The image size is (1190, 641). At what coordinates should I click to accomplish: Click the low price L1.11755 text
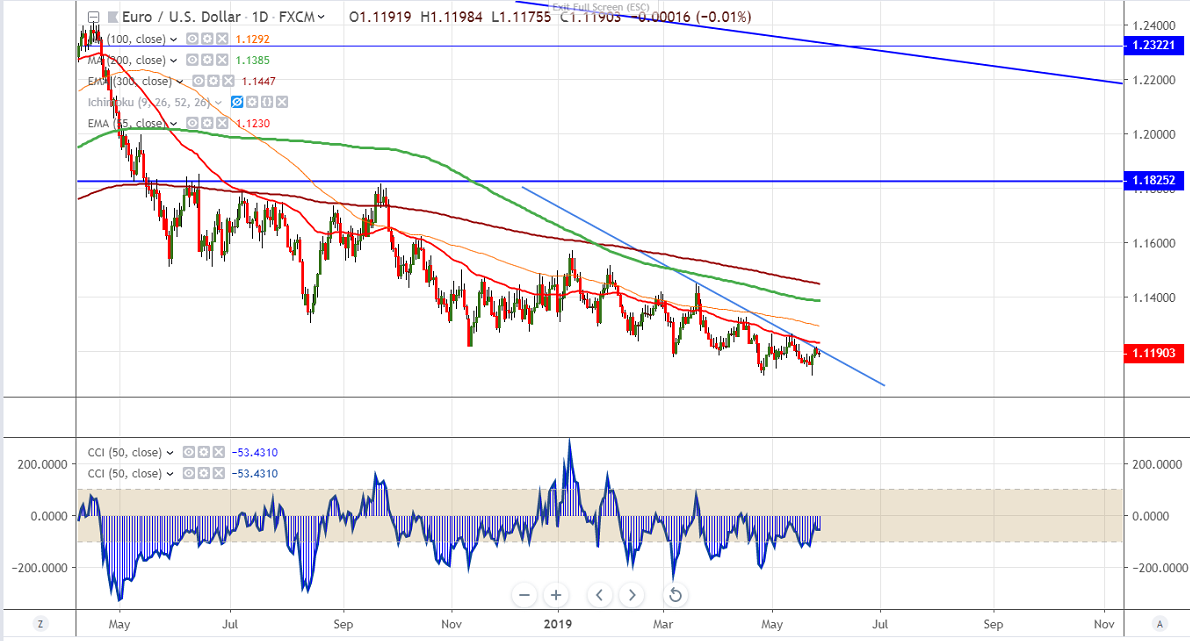(521, 17)
